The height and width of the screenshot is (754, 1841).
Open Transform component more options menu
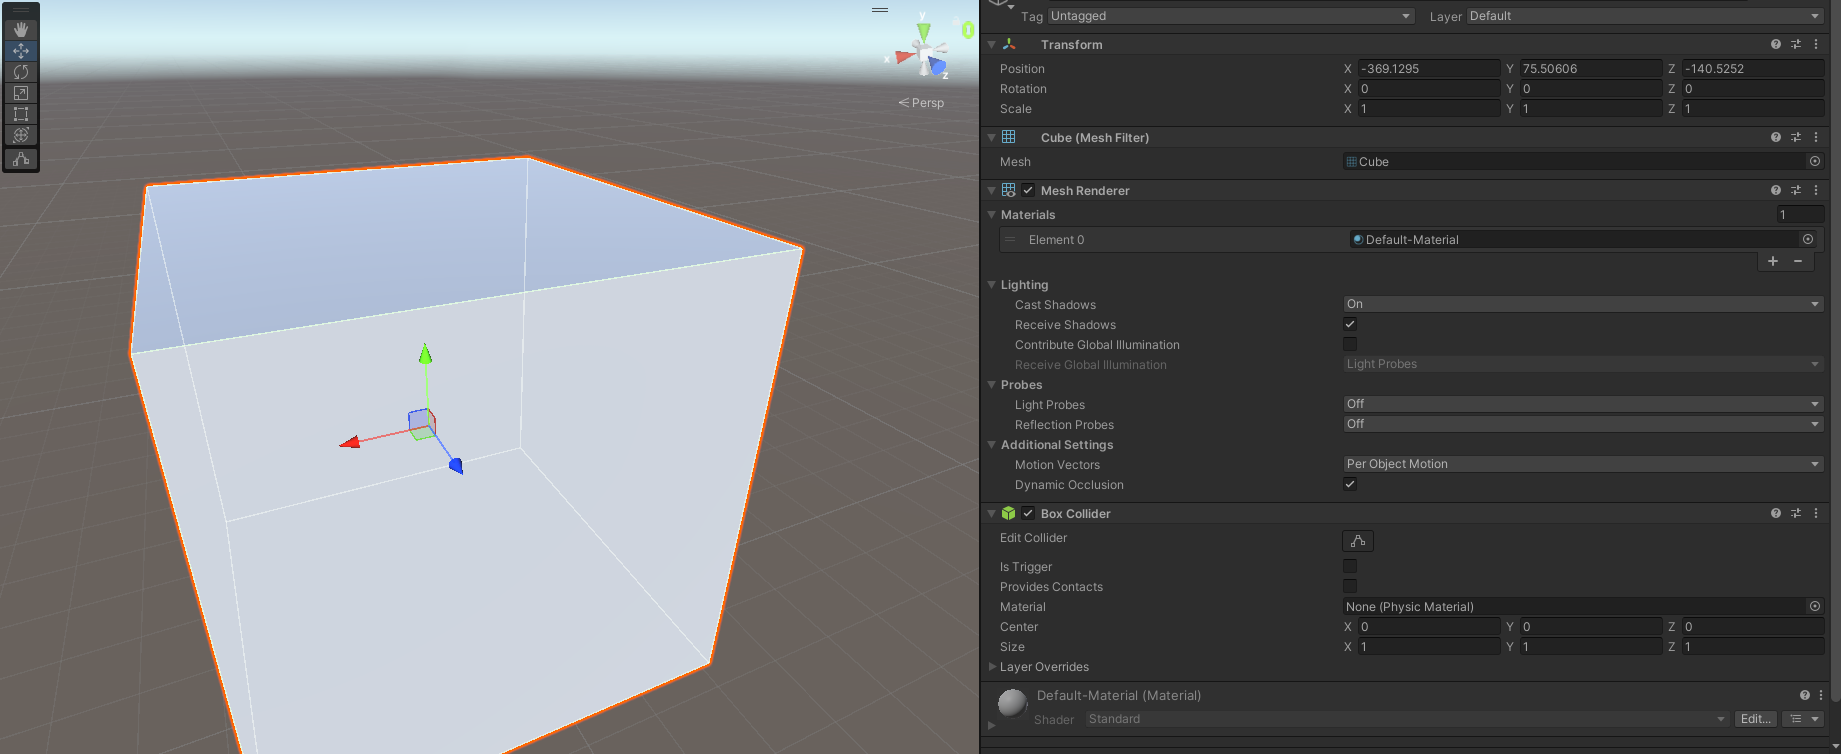1816,44
